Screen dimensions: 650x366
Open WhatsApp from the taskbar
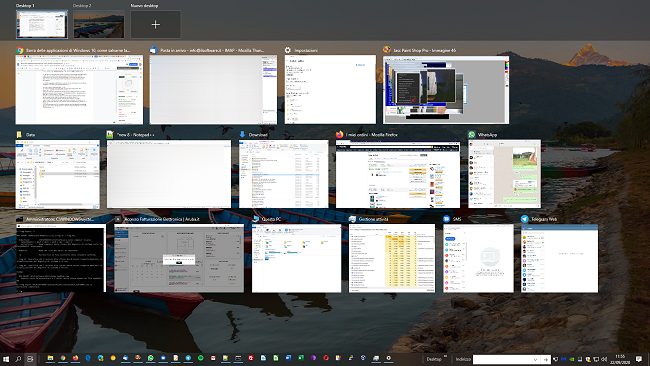150,359
